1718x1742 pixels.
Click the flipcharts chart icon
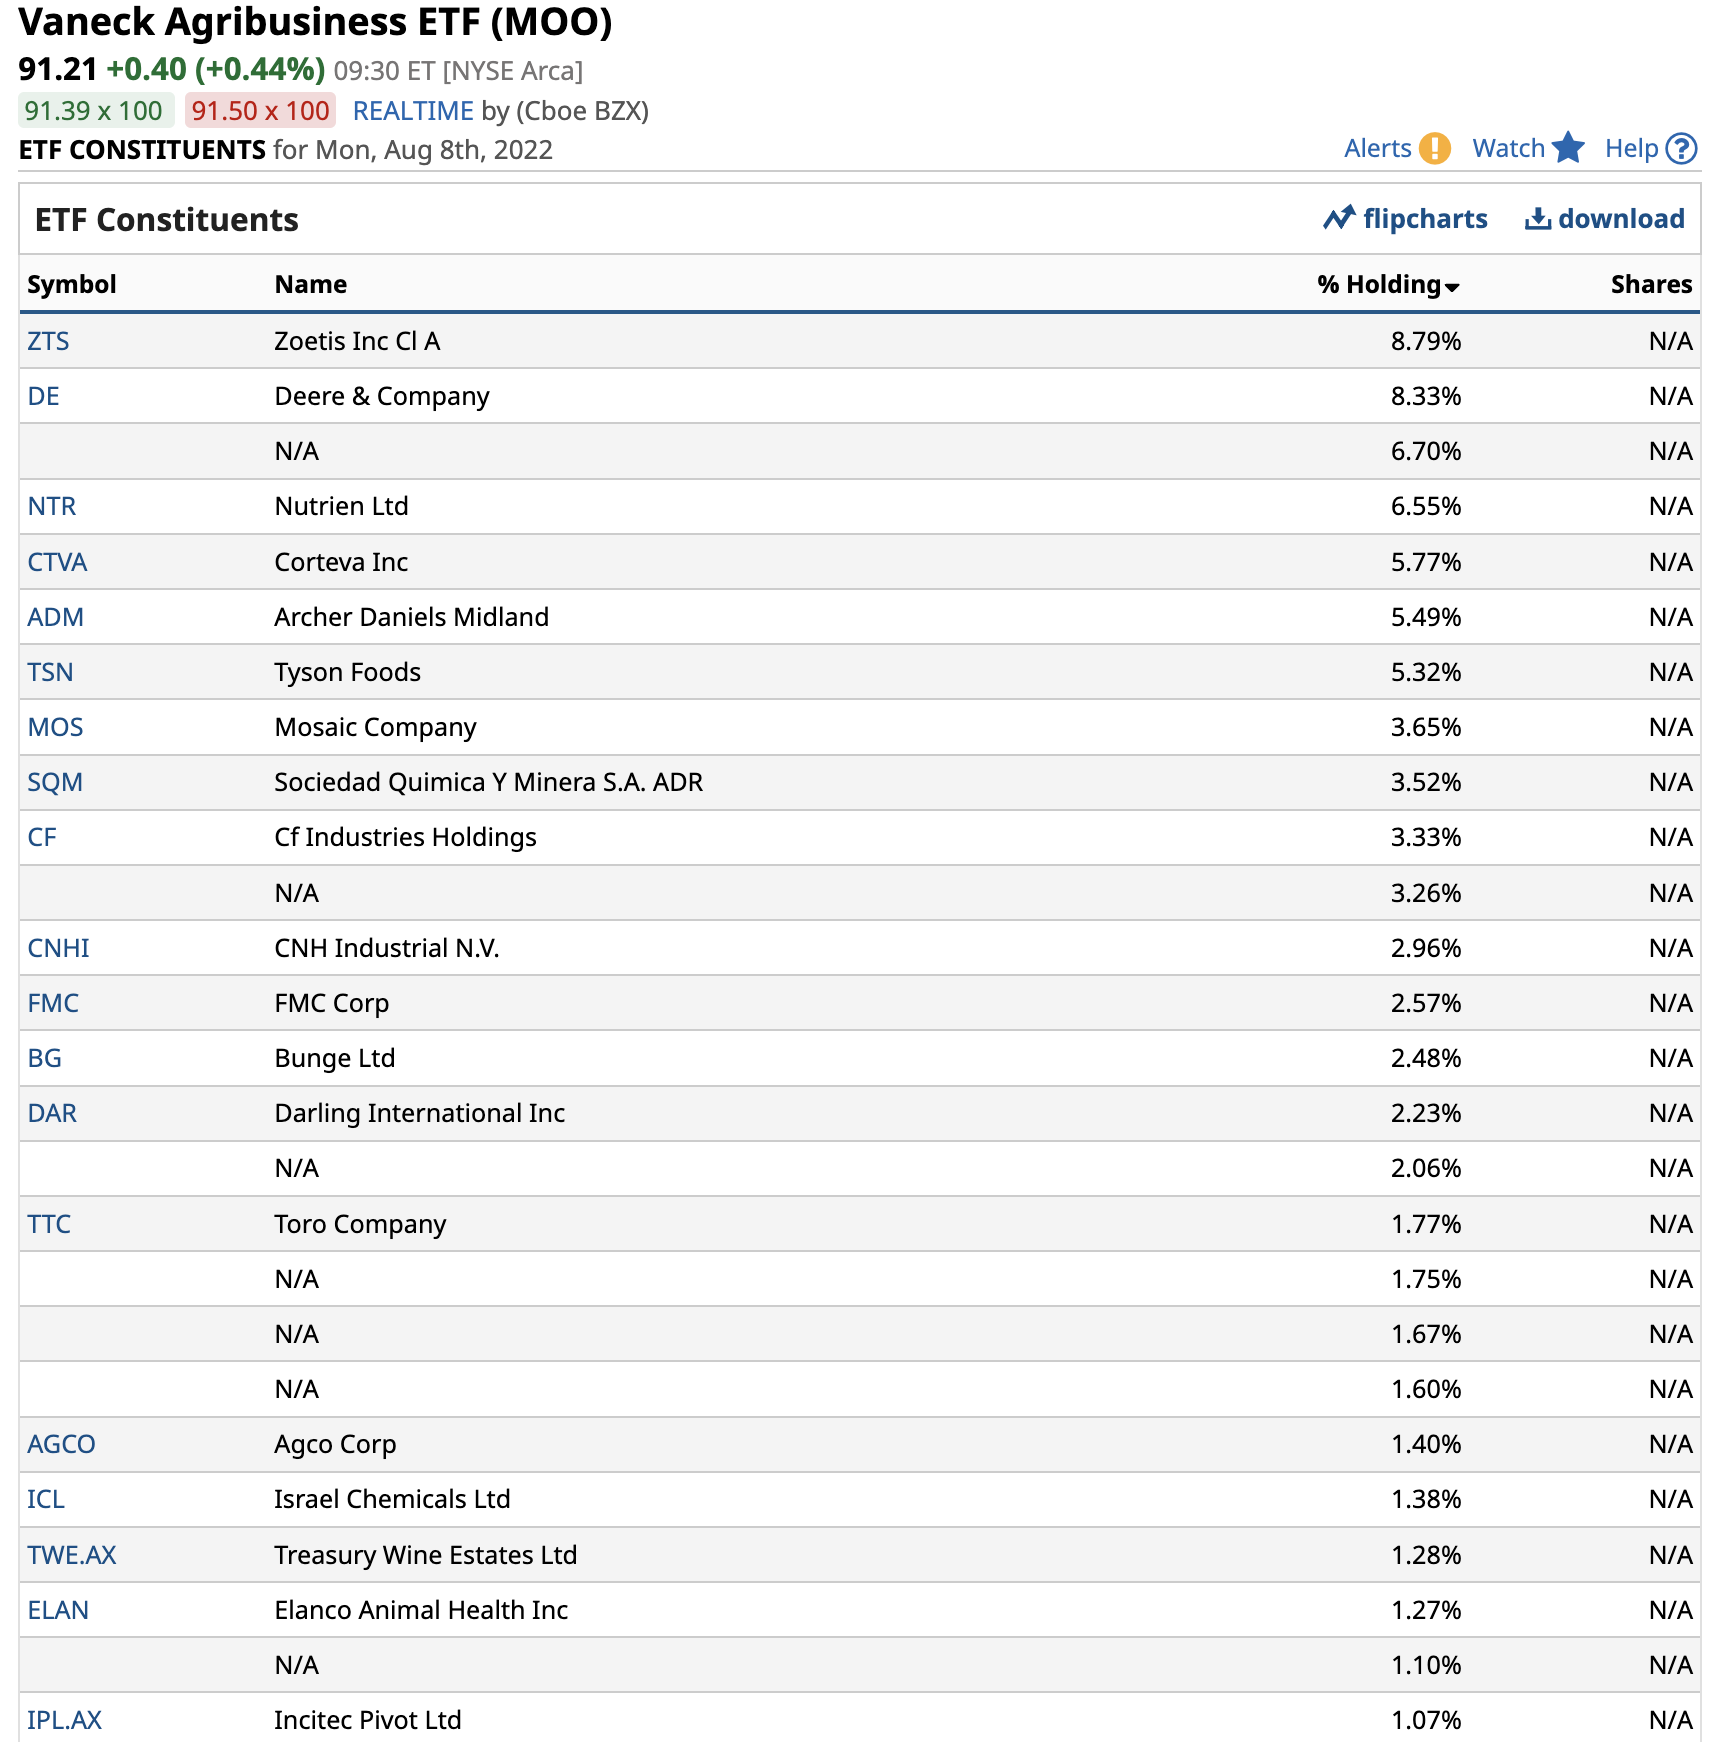click(1339, 218)
